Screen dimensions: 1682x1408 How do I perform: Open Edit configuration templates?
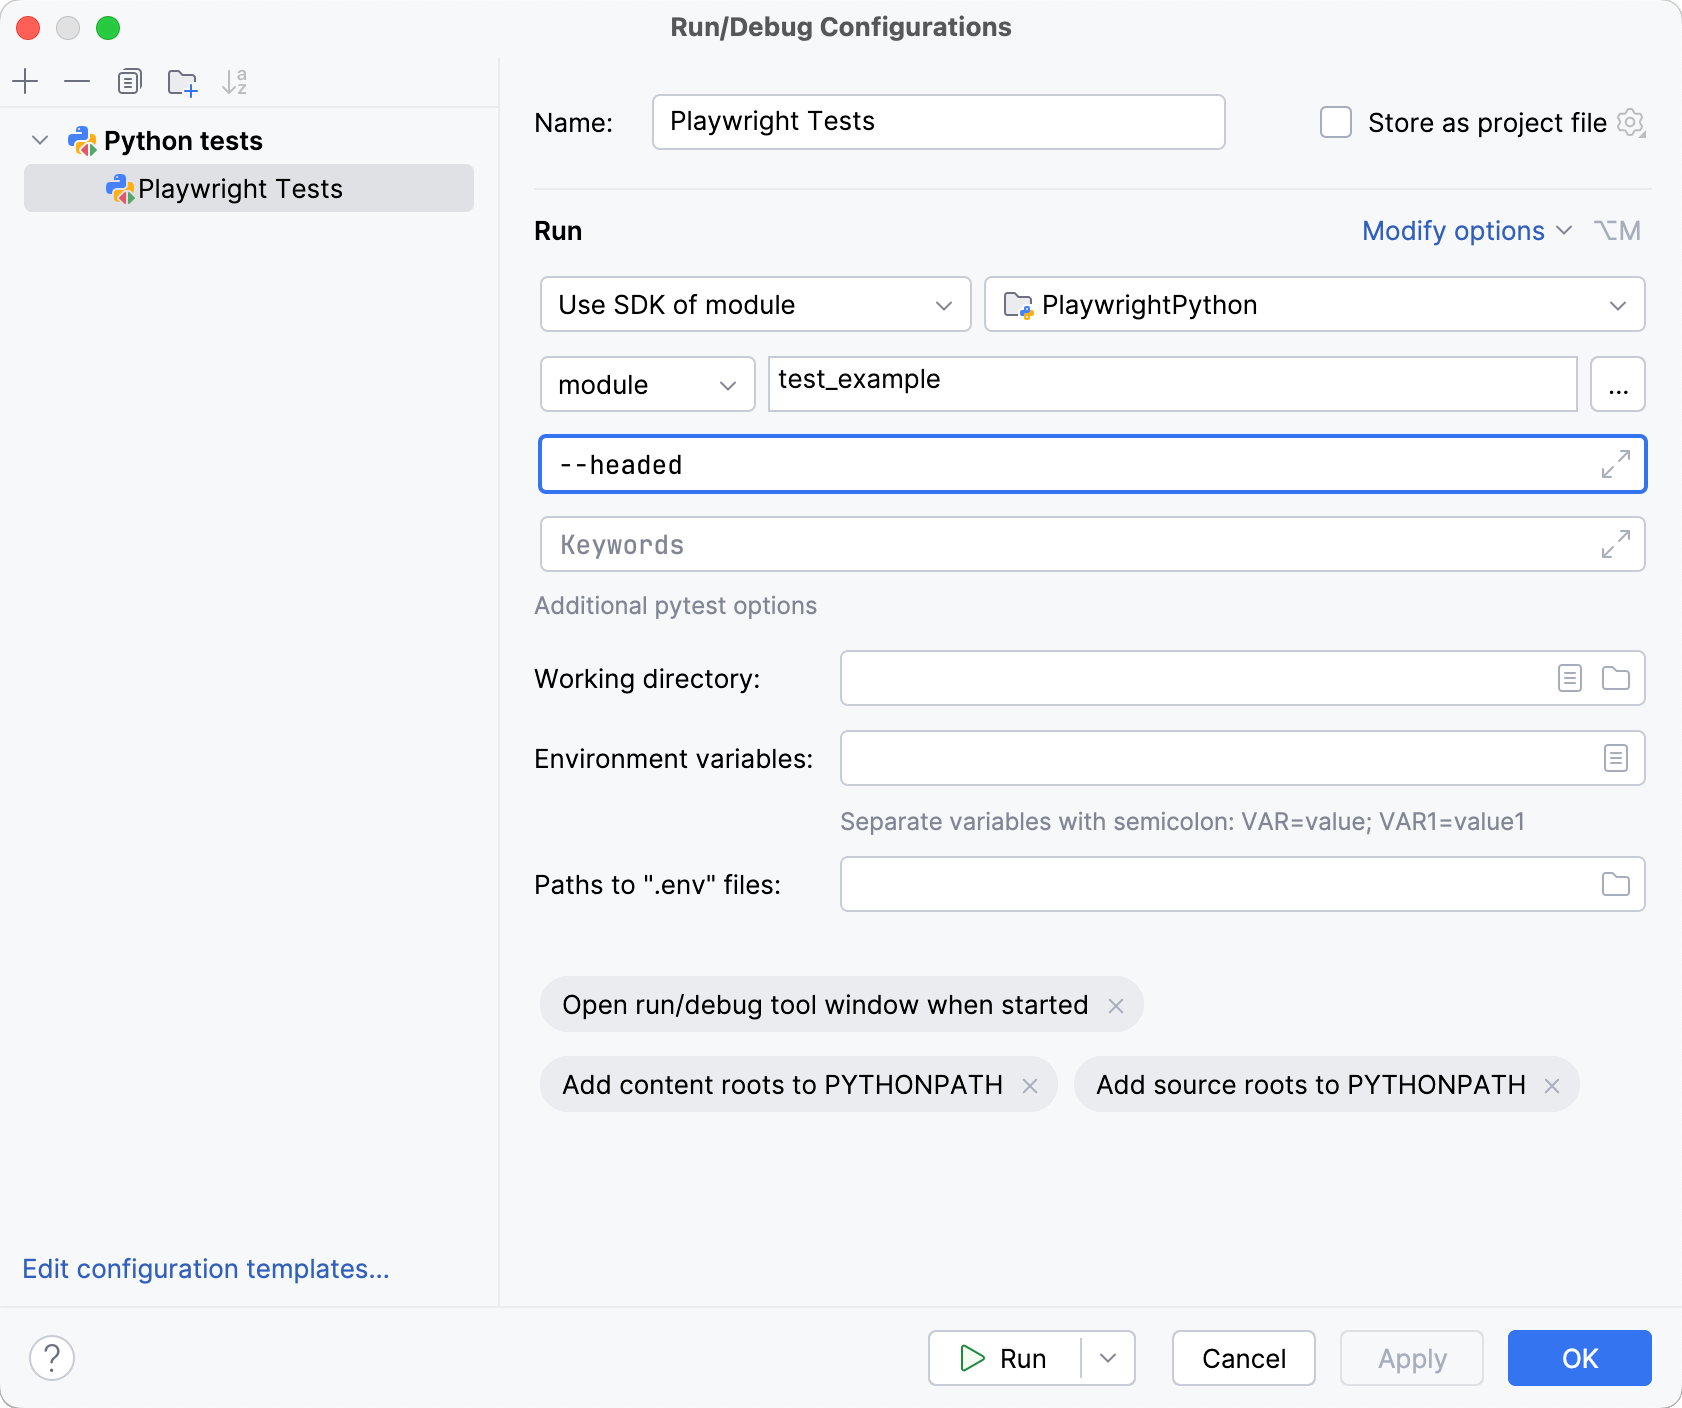(205, 1268)
